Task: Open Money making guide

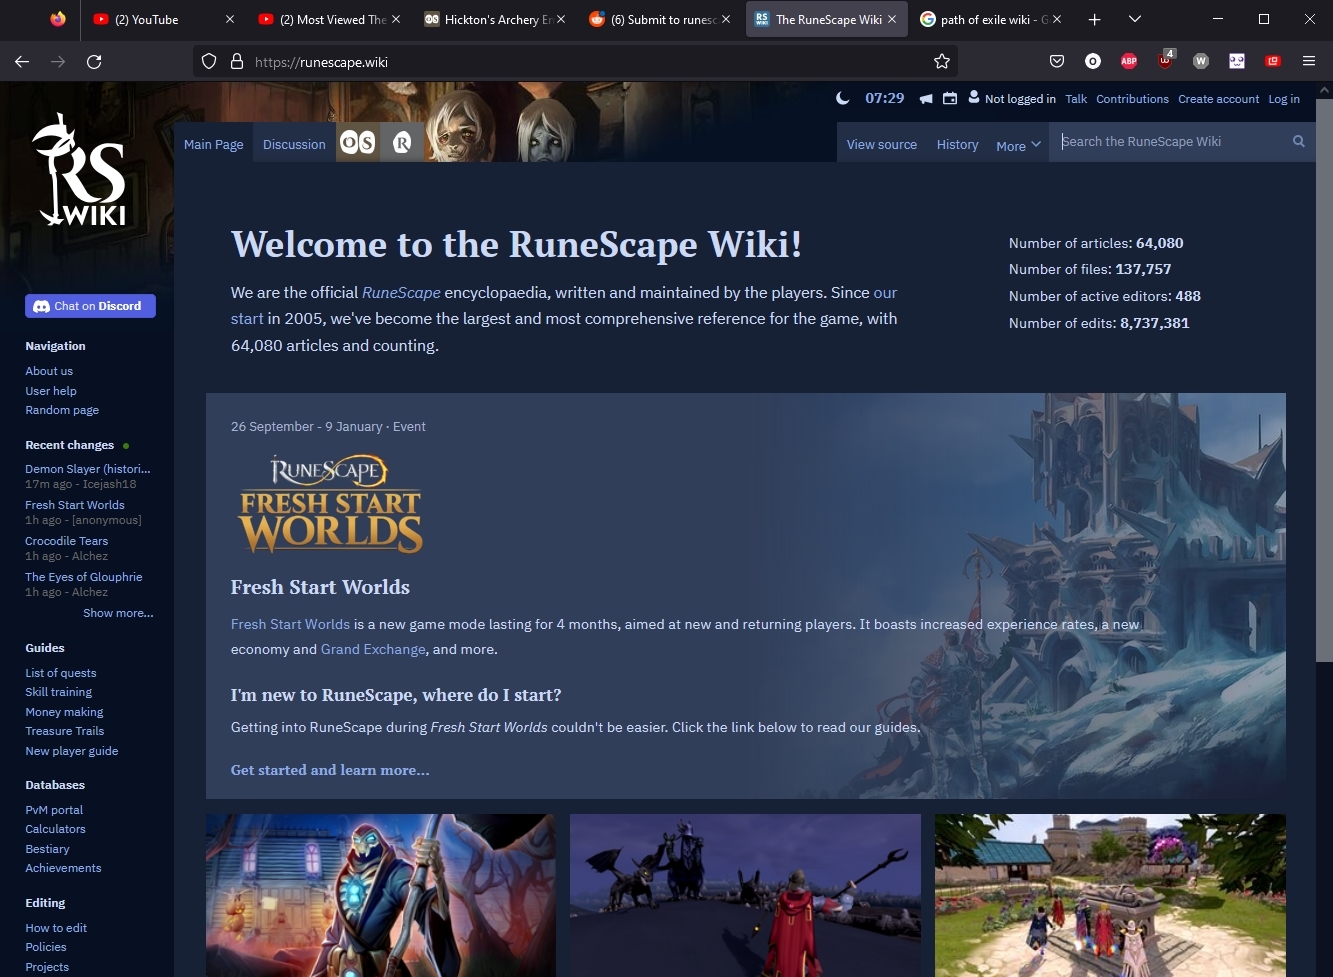Action: click(x=64, y=712)
